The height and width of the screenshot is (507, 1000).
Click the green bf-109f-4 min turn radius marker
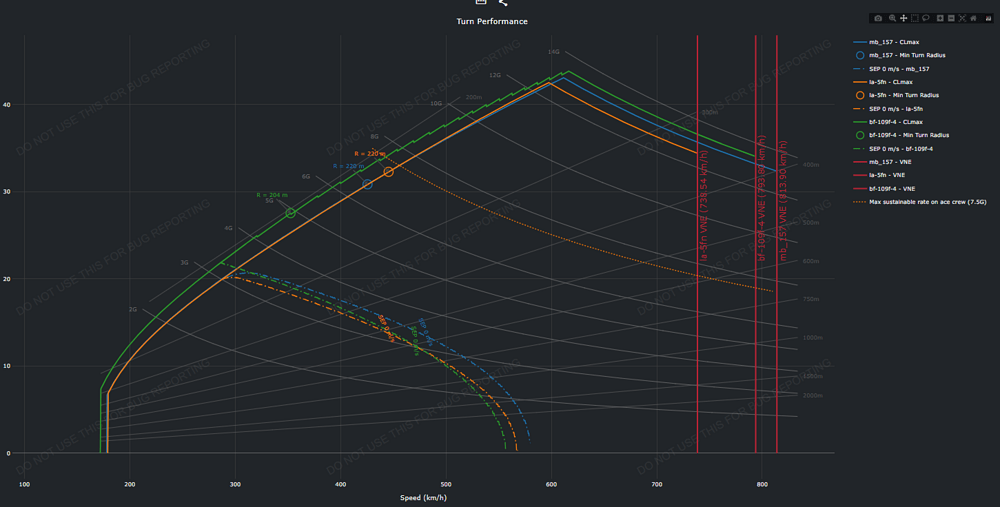point(291,213)
